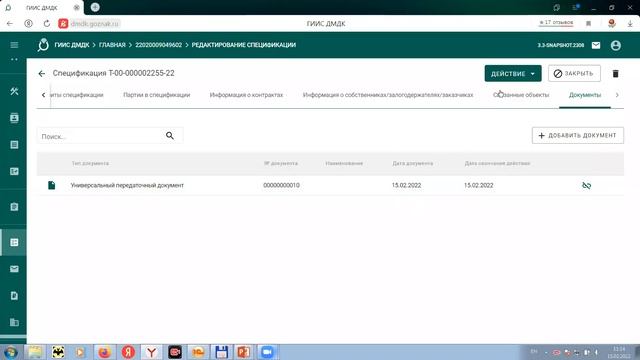
Task: Sort by Тип документа column header
Action: tap(90, 163)
